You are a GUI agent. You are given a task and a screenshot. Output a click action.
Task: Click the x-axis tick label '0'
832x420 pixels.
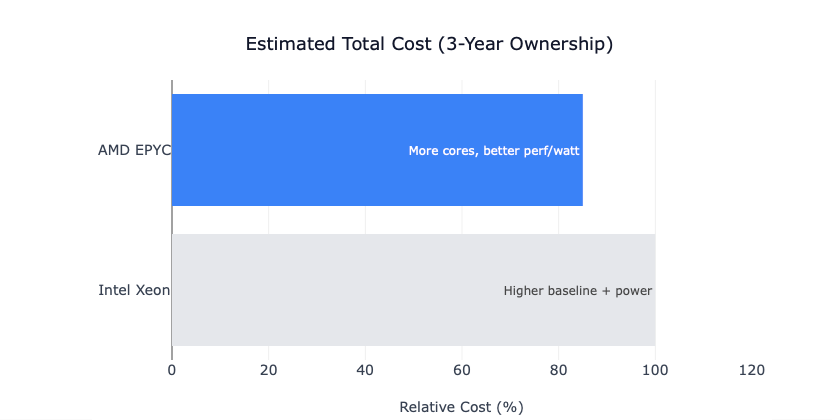coord(172,370)
